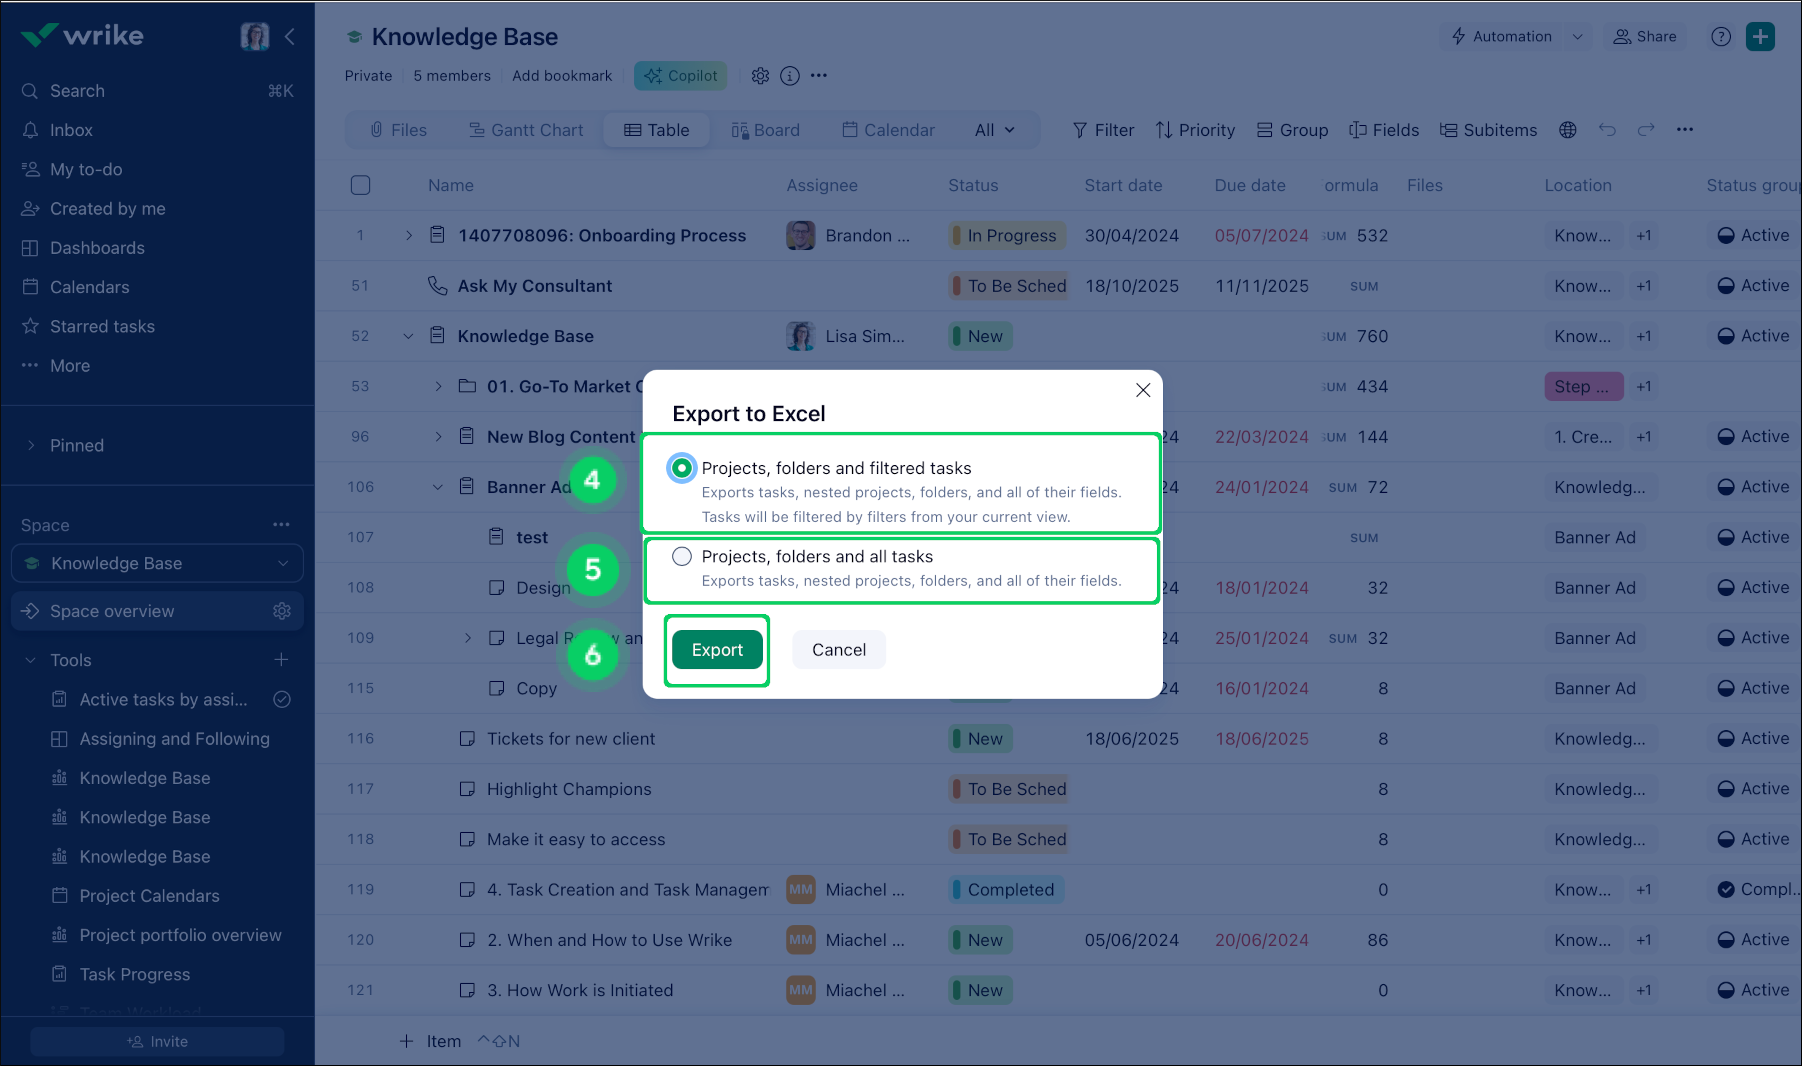This screenshot has width=1802, height=1066.
Task: Select Projects, folders and filtered tasks option
Action: [x=682, y=468]
